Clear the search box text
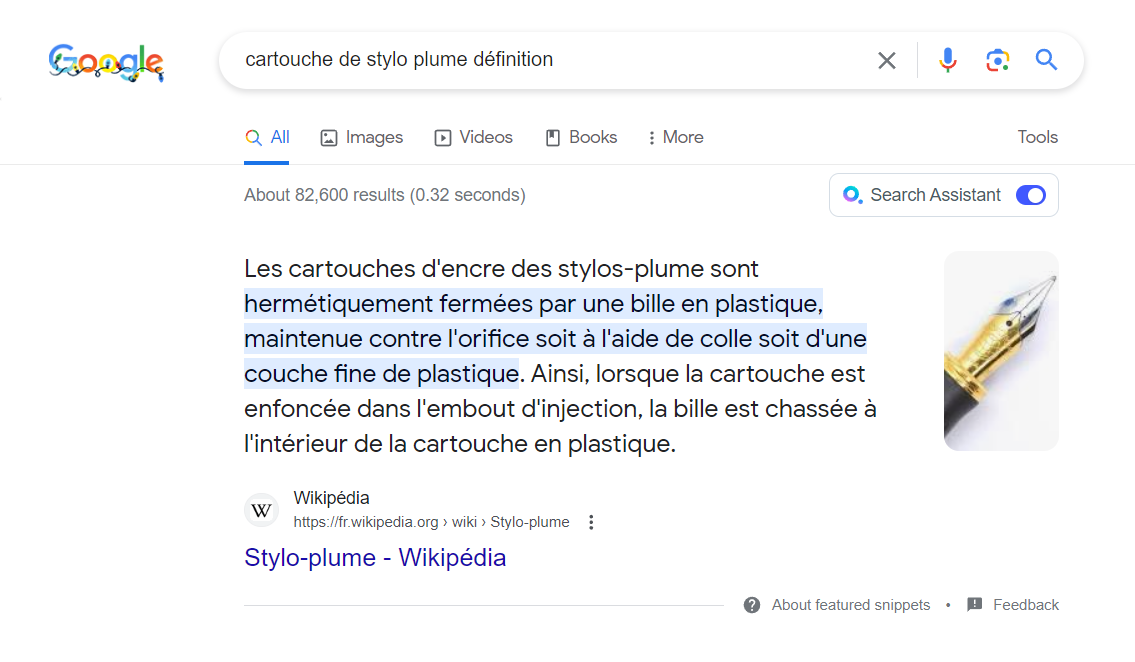This screenshot has width=1135, height=662. (x=886, y=60)
